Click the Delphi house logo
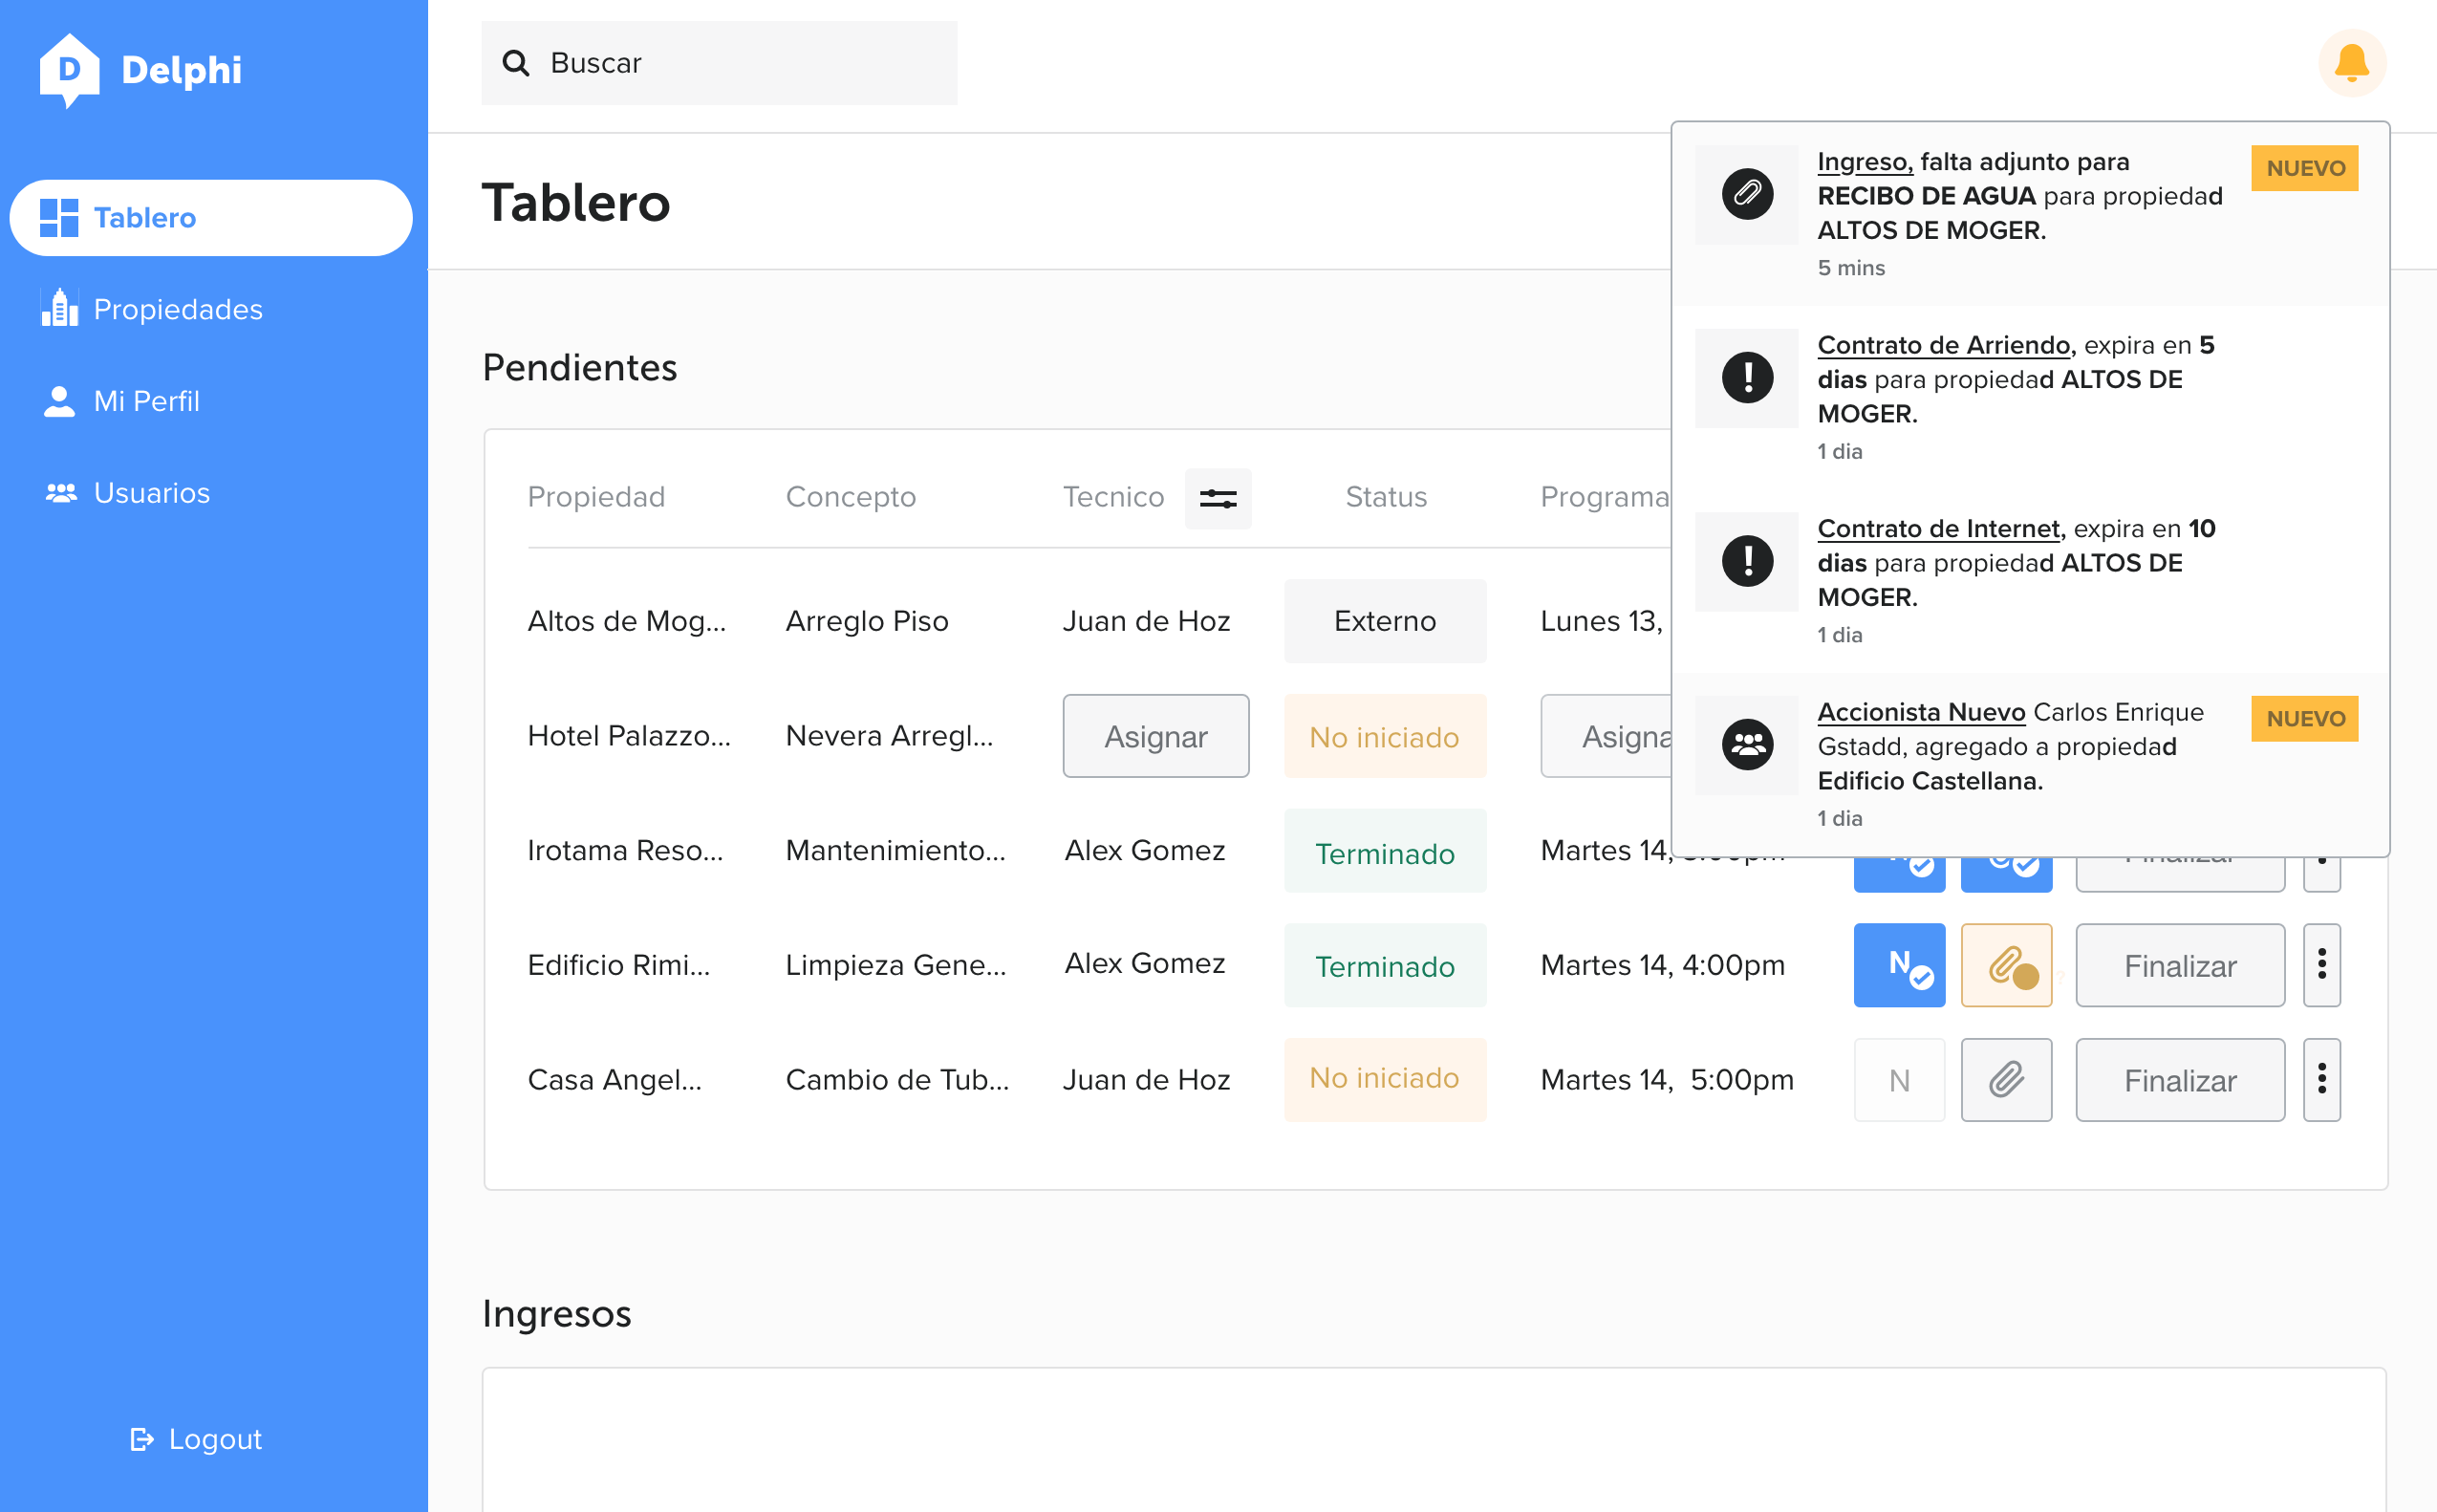The image size is (2437, 1512). click(69, 70)
